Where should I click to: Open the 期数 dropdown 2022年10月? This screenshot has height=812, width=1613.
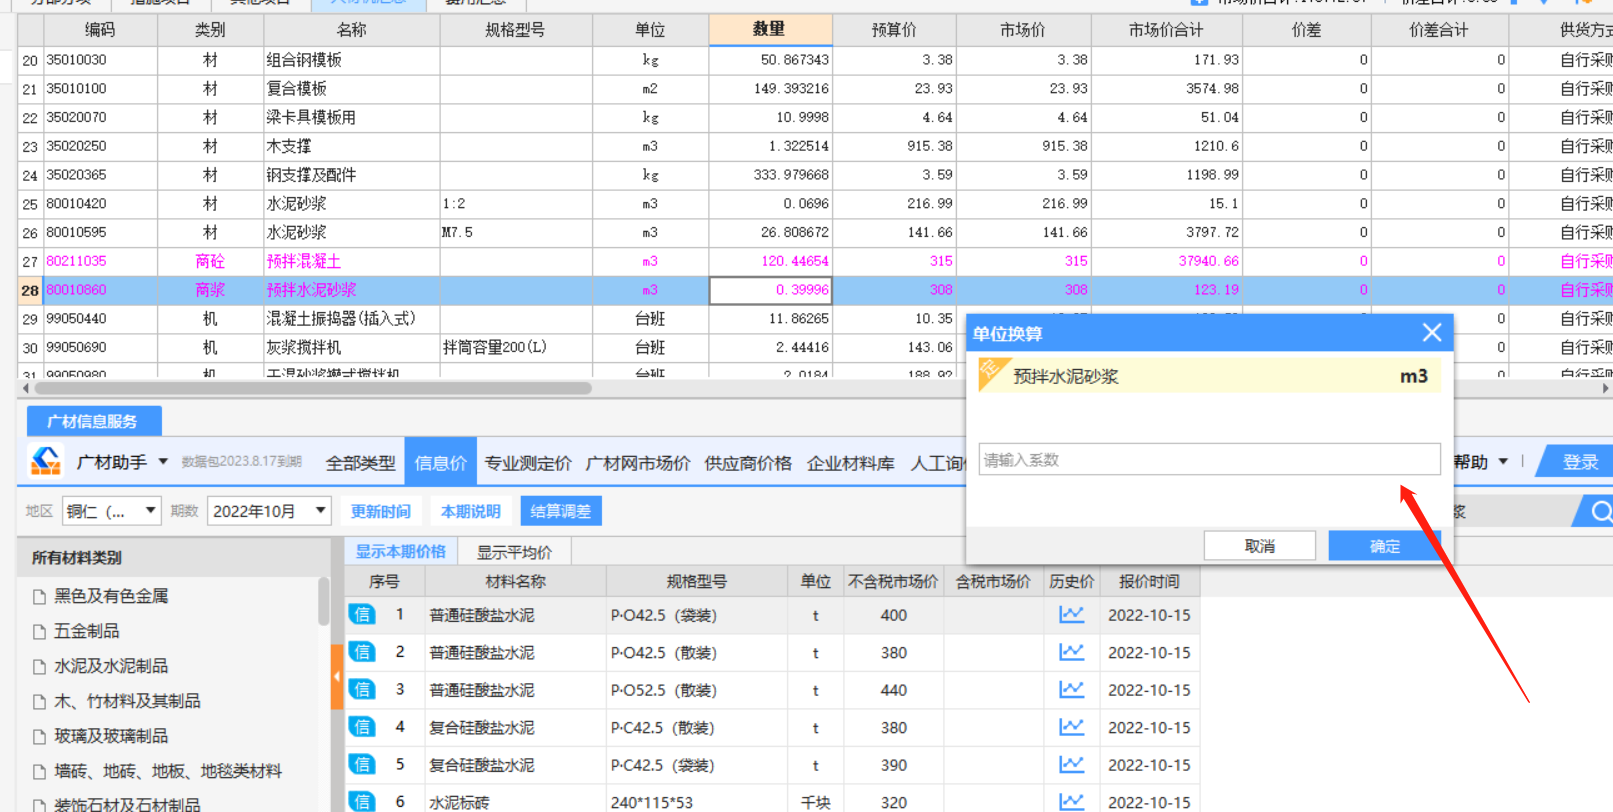pyautogui.click(x=269, y=511)
